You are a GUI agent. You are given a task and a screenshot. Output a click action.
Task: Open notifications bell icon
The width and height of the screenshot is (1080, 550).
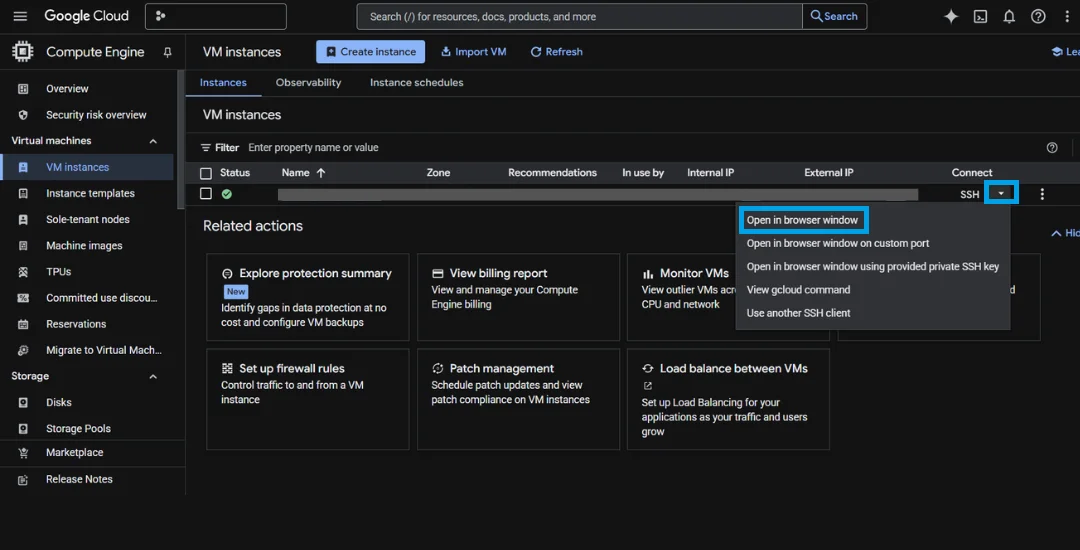point(1009,17)
